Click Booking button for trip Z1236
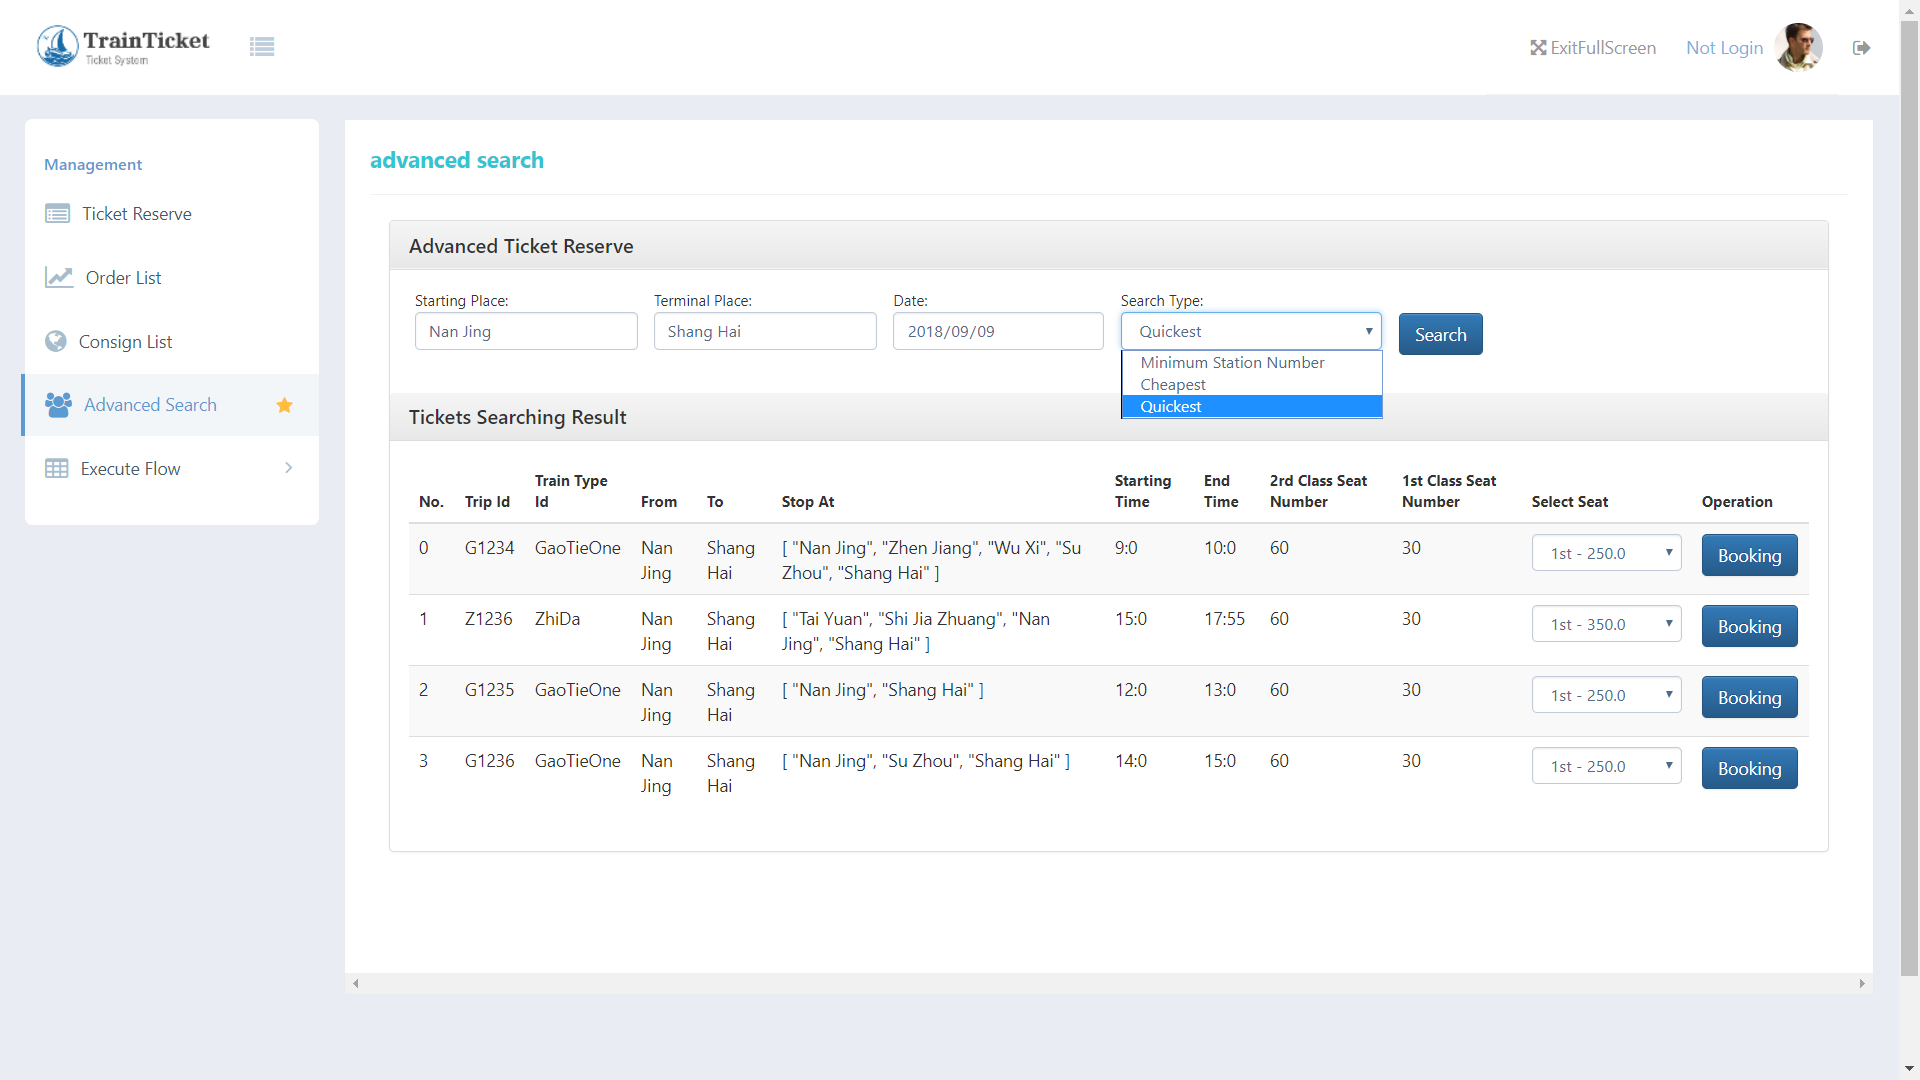The image size is (1920, 1080). 1749,625
